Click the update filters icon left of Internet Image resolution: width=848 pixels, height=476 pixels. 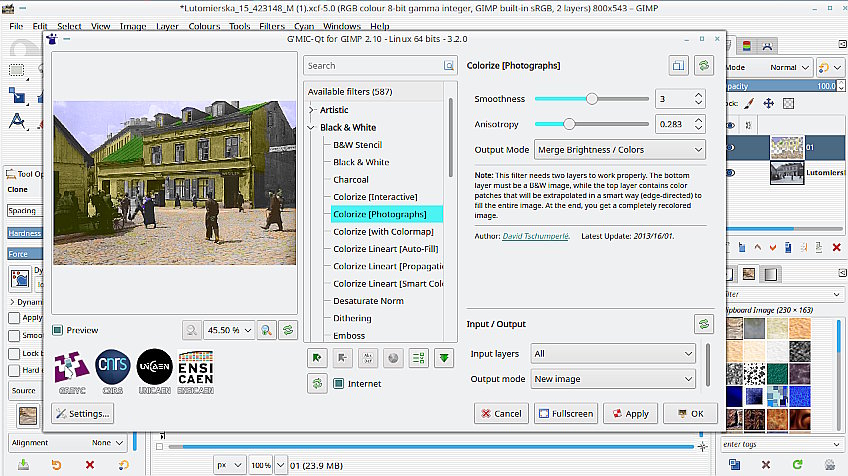point(317,383)
